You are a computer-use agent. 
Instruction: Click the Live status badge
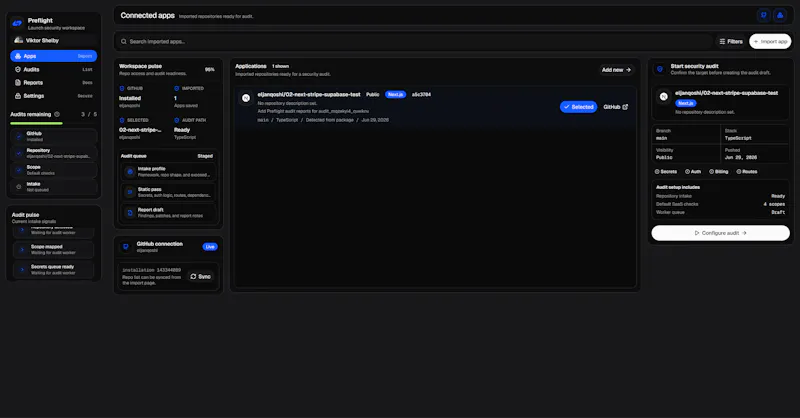tap(210, 247)
